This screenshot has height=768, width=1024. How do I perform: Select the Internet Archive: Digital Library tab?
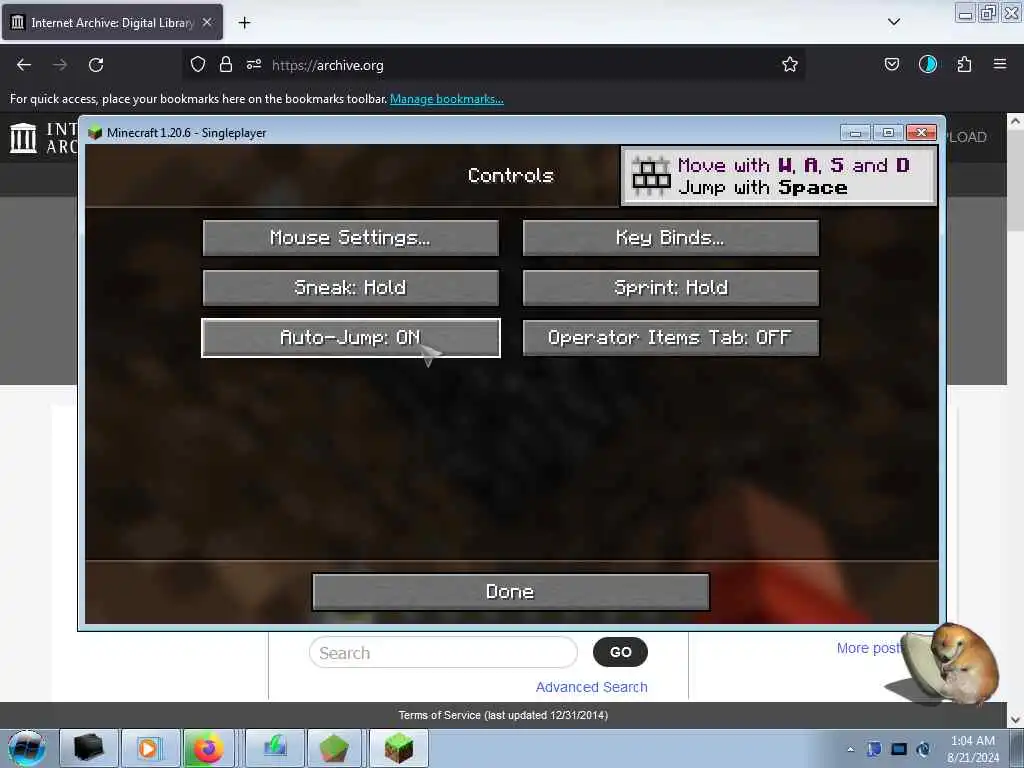pyautogui.click(x=112, y=22)
